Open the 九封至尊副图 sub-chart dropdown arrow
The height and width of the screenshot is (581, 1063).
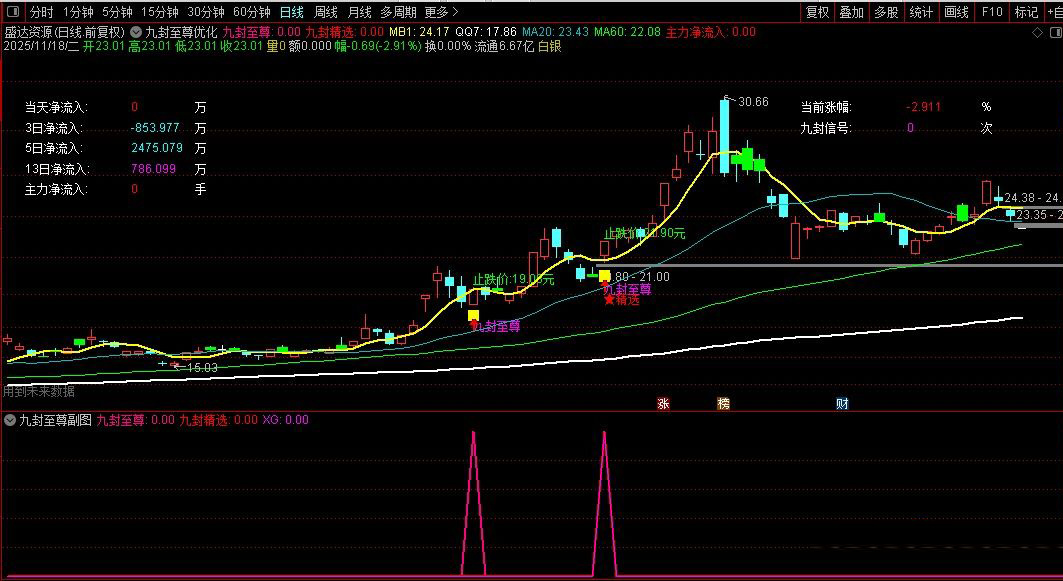coord(9,420)
